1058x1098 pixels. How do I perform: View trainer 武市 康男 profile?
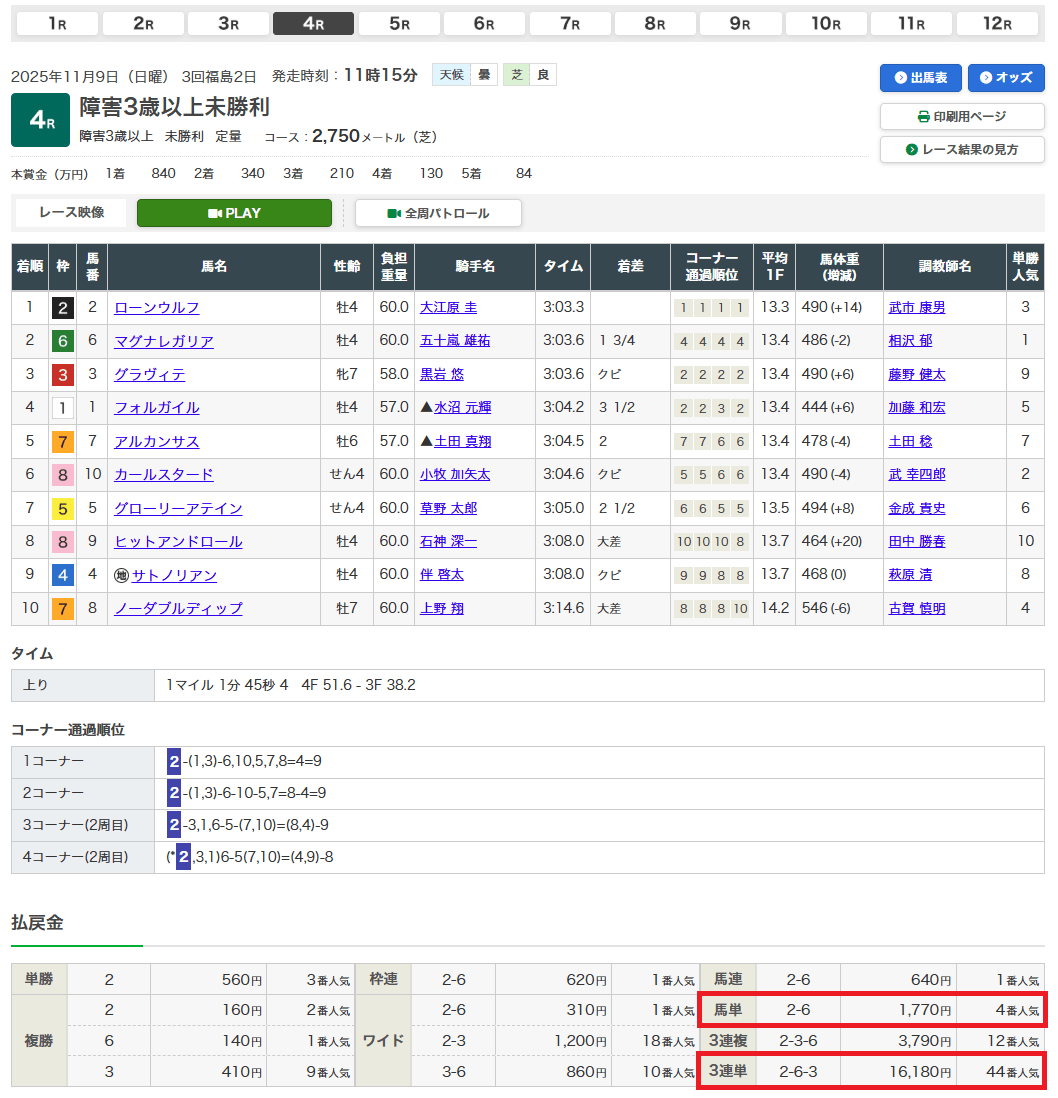(x=917, y=308)
